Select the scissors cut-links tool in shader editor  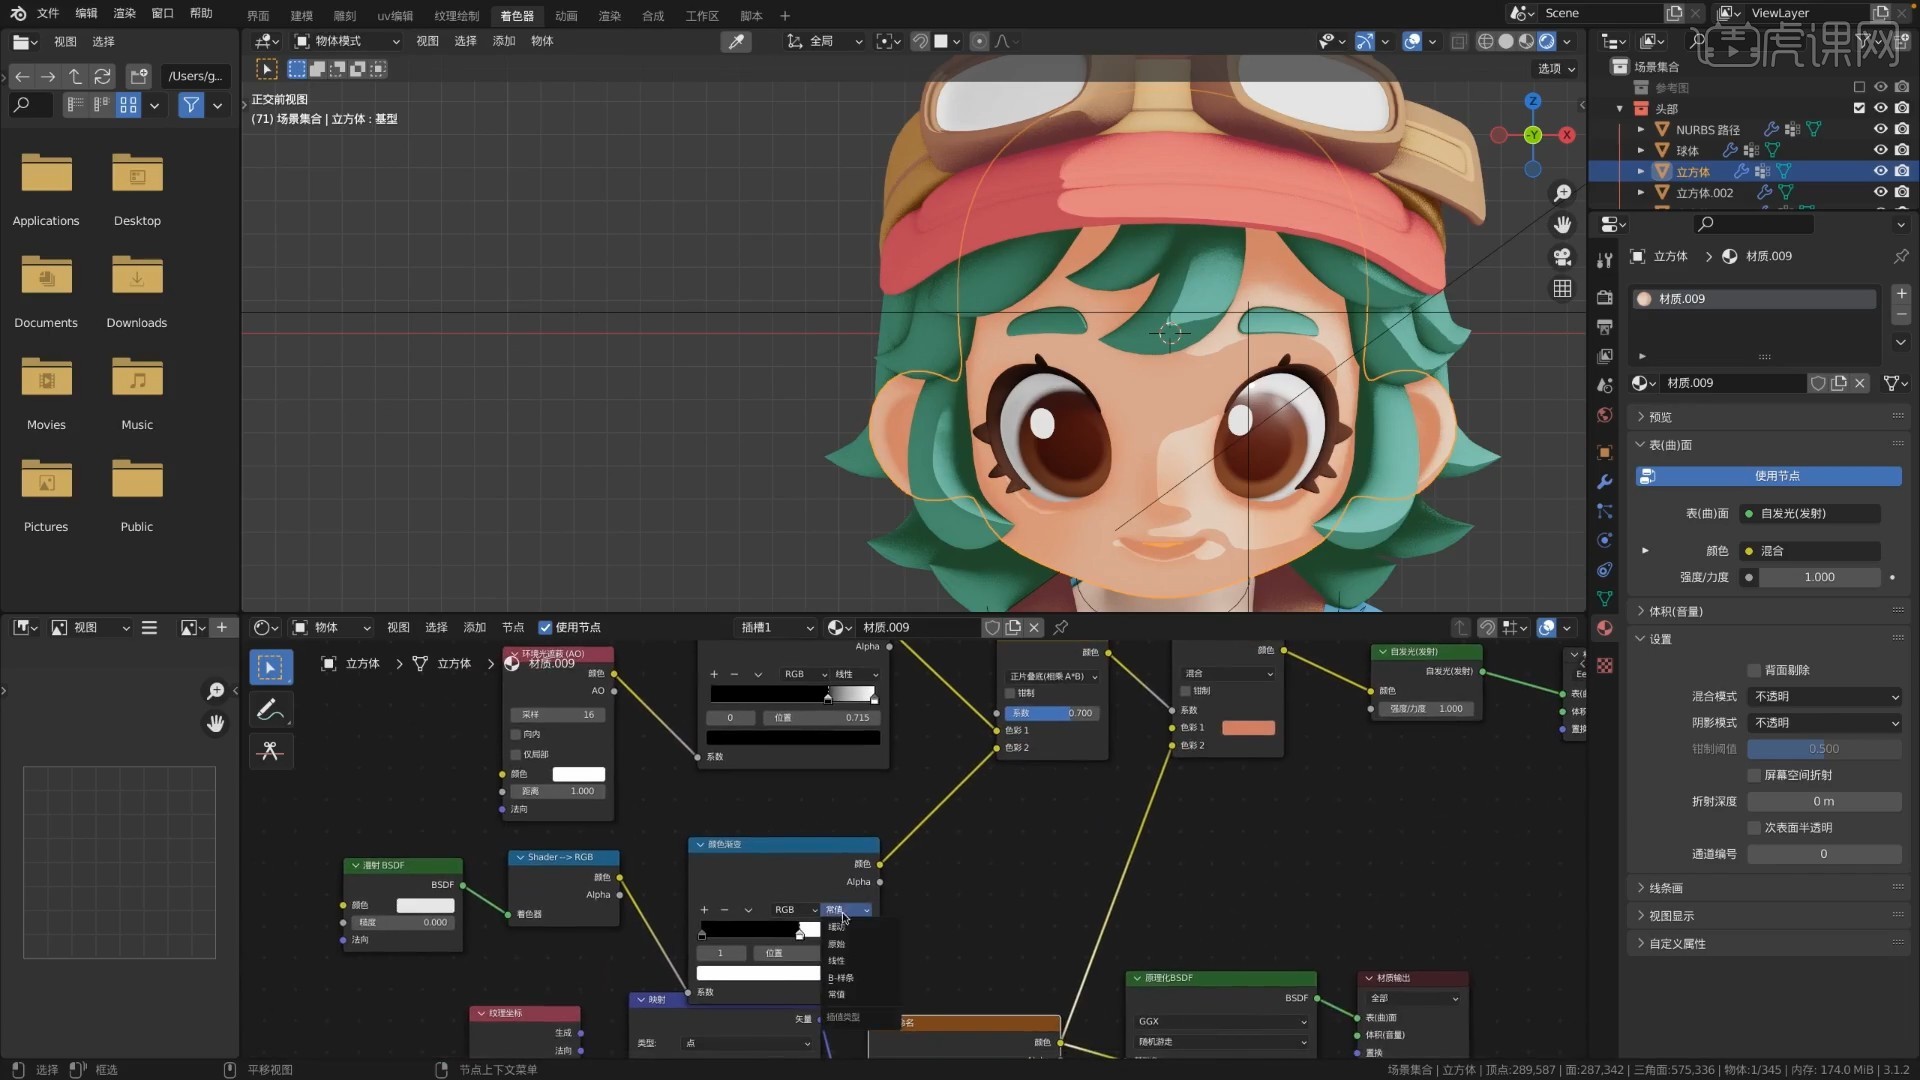pos(270,751)
